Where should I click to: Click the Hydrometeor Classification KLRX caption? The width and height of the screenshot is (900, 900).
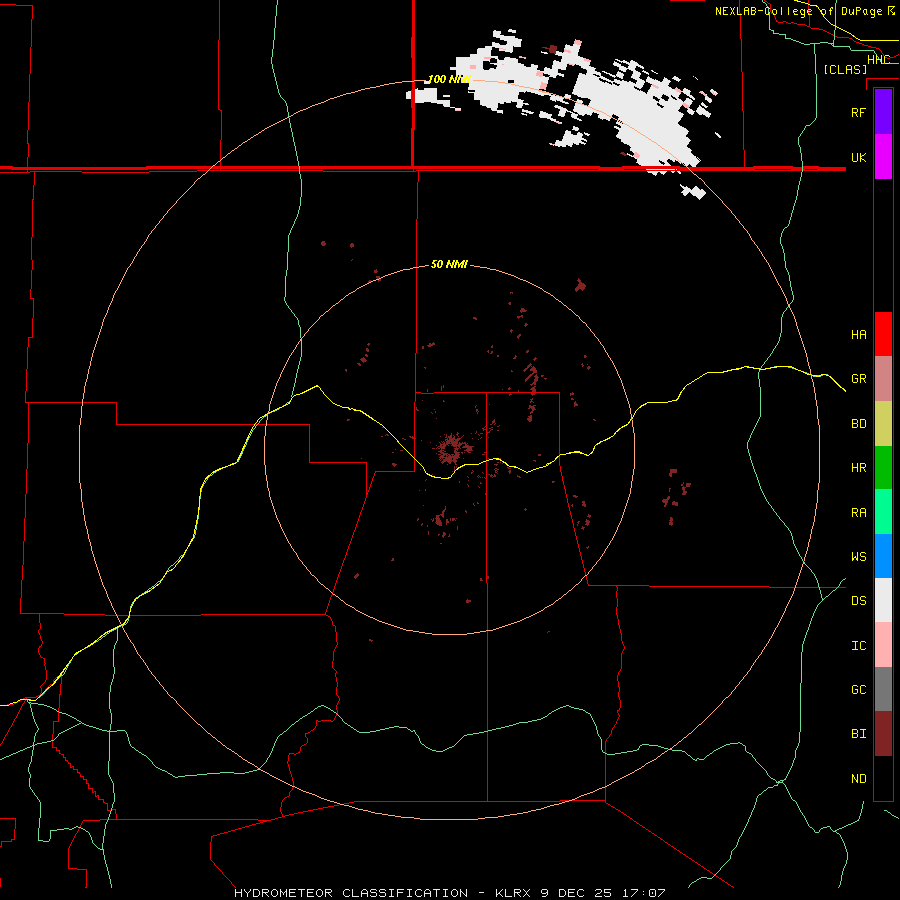coord(449,893)
